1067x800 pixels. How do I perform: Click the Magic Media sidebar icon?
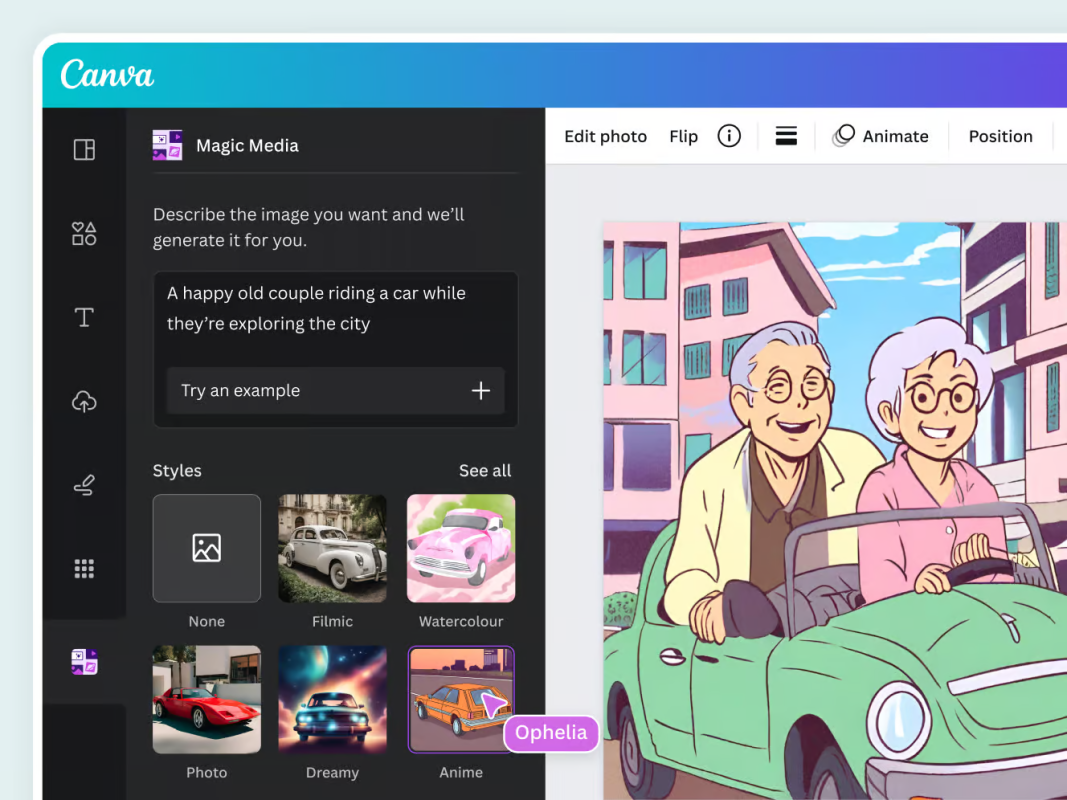(84, 662)
